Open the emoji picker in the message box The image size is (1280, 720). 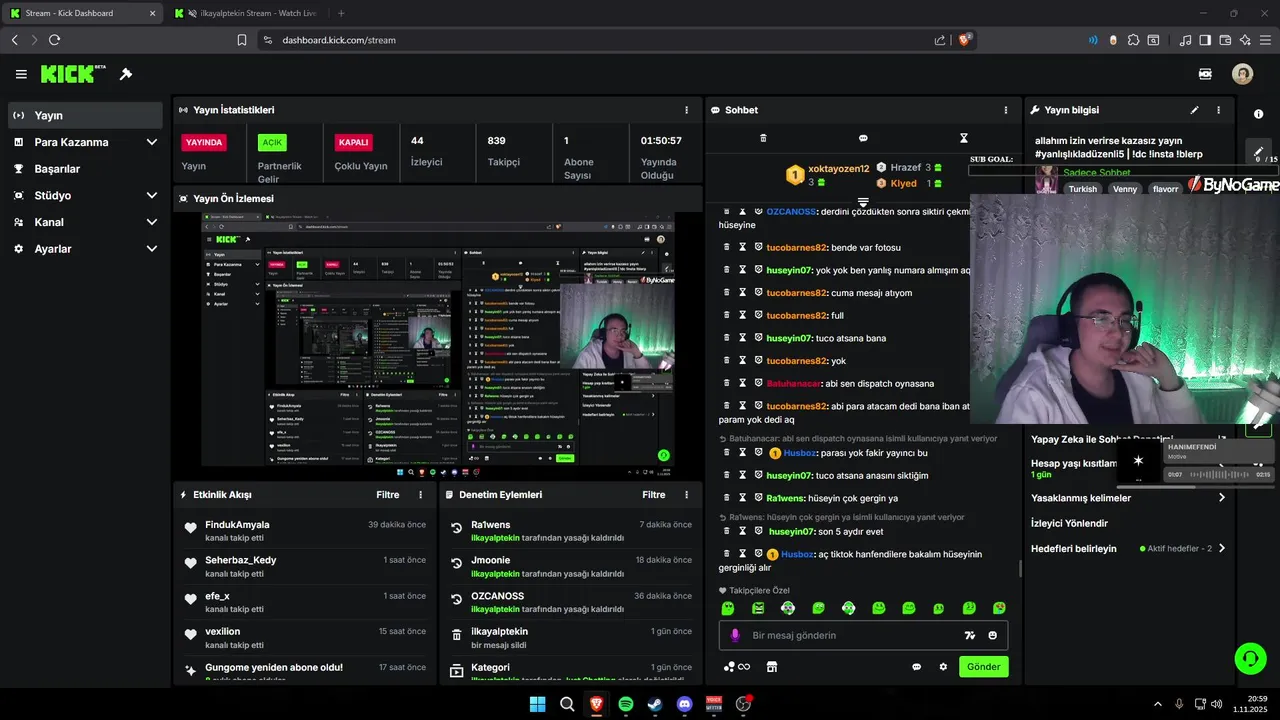tap(993, 635)
